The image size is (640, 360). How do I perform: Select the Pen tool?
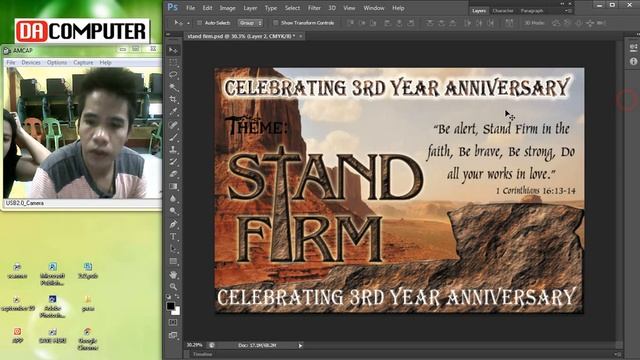(173, 224)
